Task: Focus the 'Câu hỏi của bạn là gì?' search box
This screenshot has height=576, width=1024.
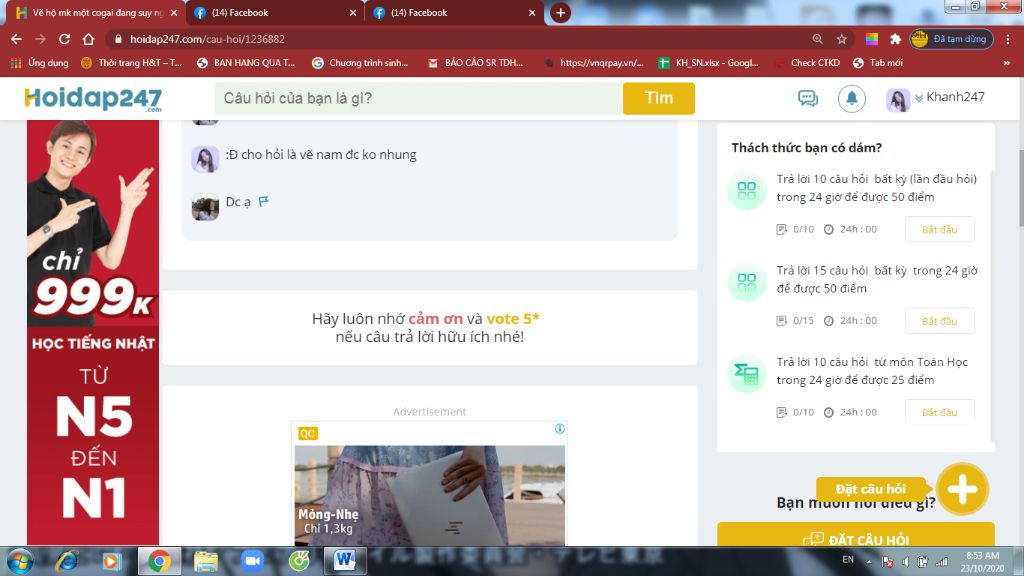Action: (418, 99)
